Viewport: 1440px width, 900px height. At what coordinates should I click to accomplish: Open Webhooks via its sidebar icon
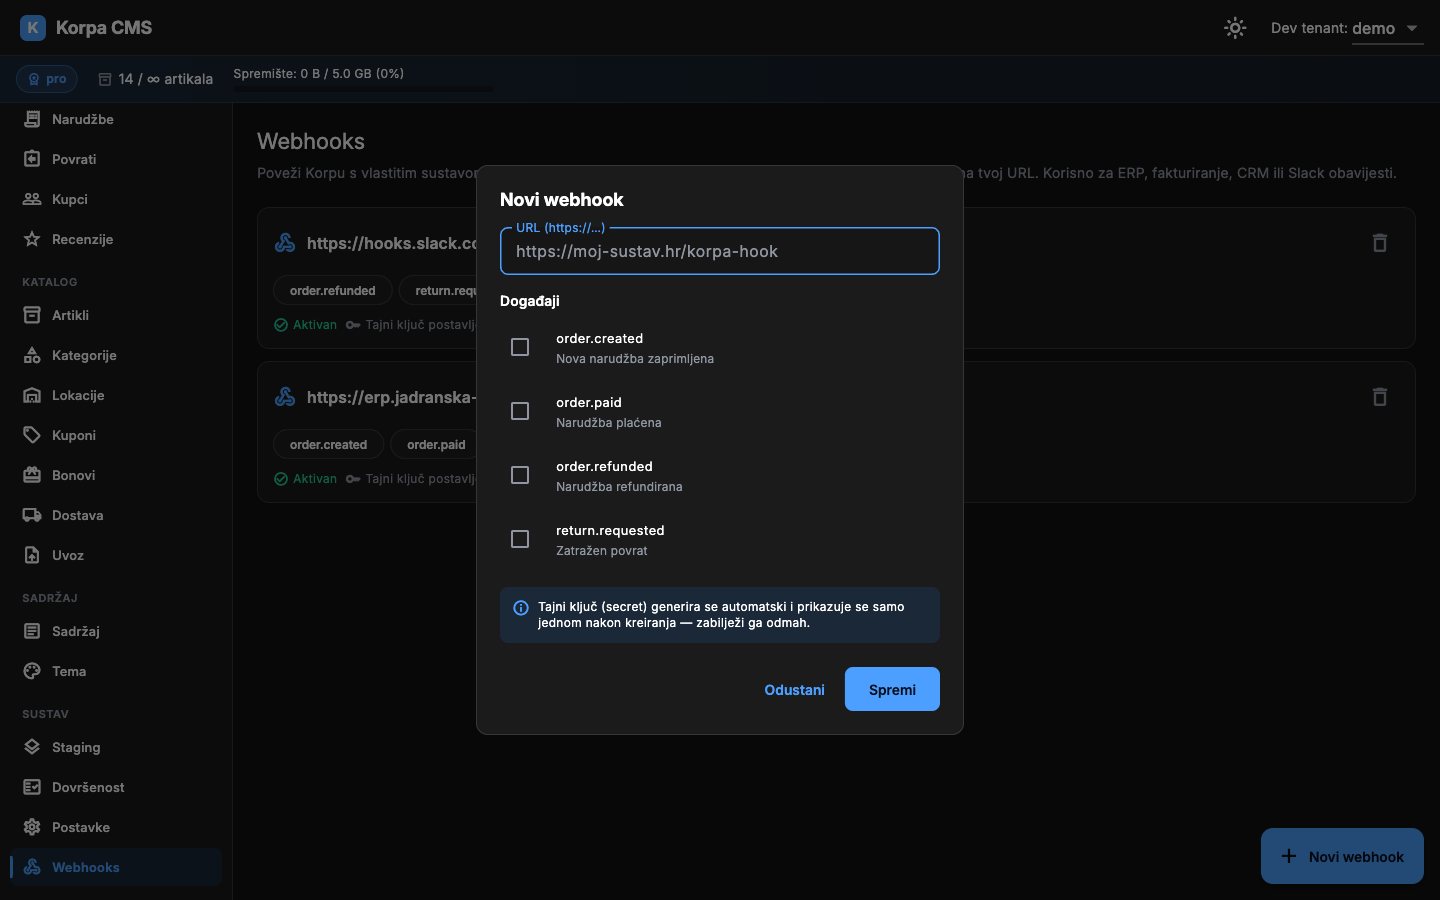[32, 867]
